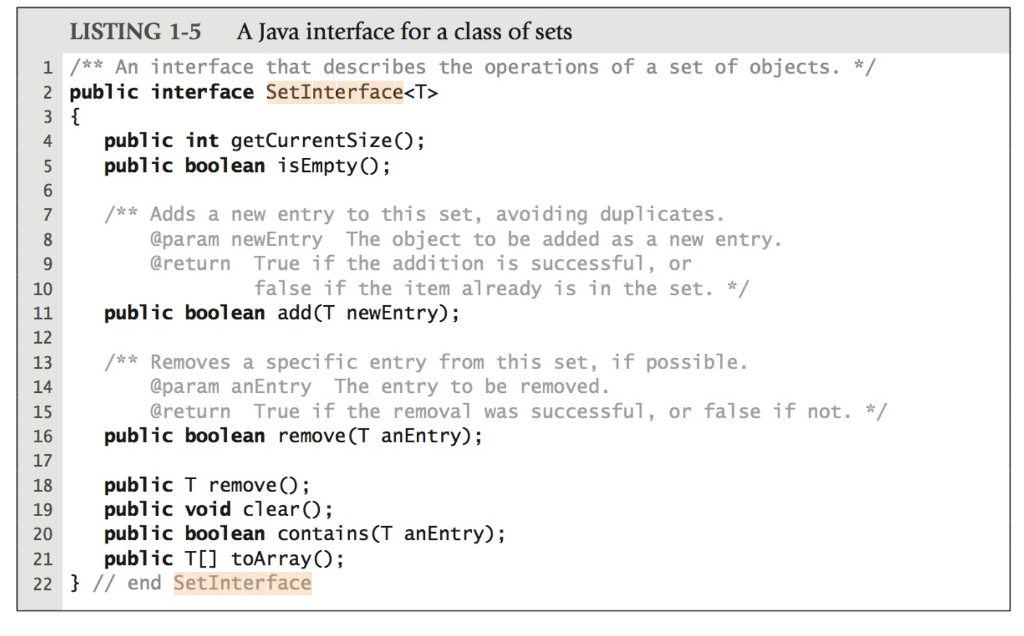Click line number 22 in the gutter

(42, 583)
